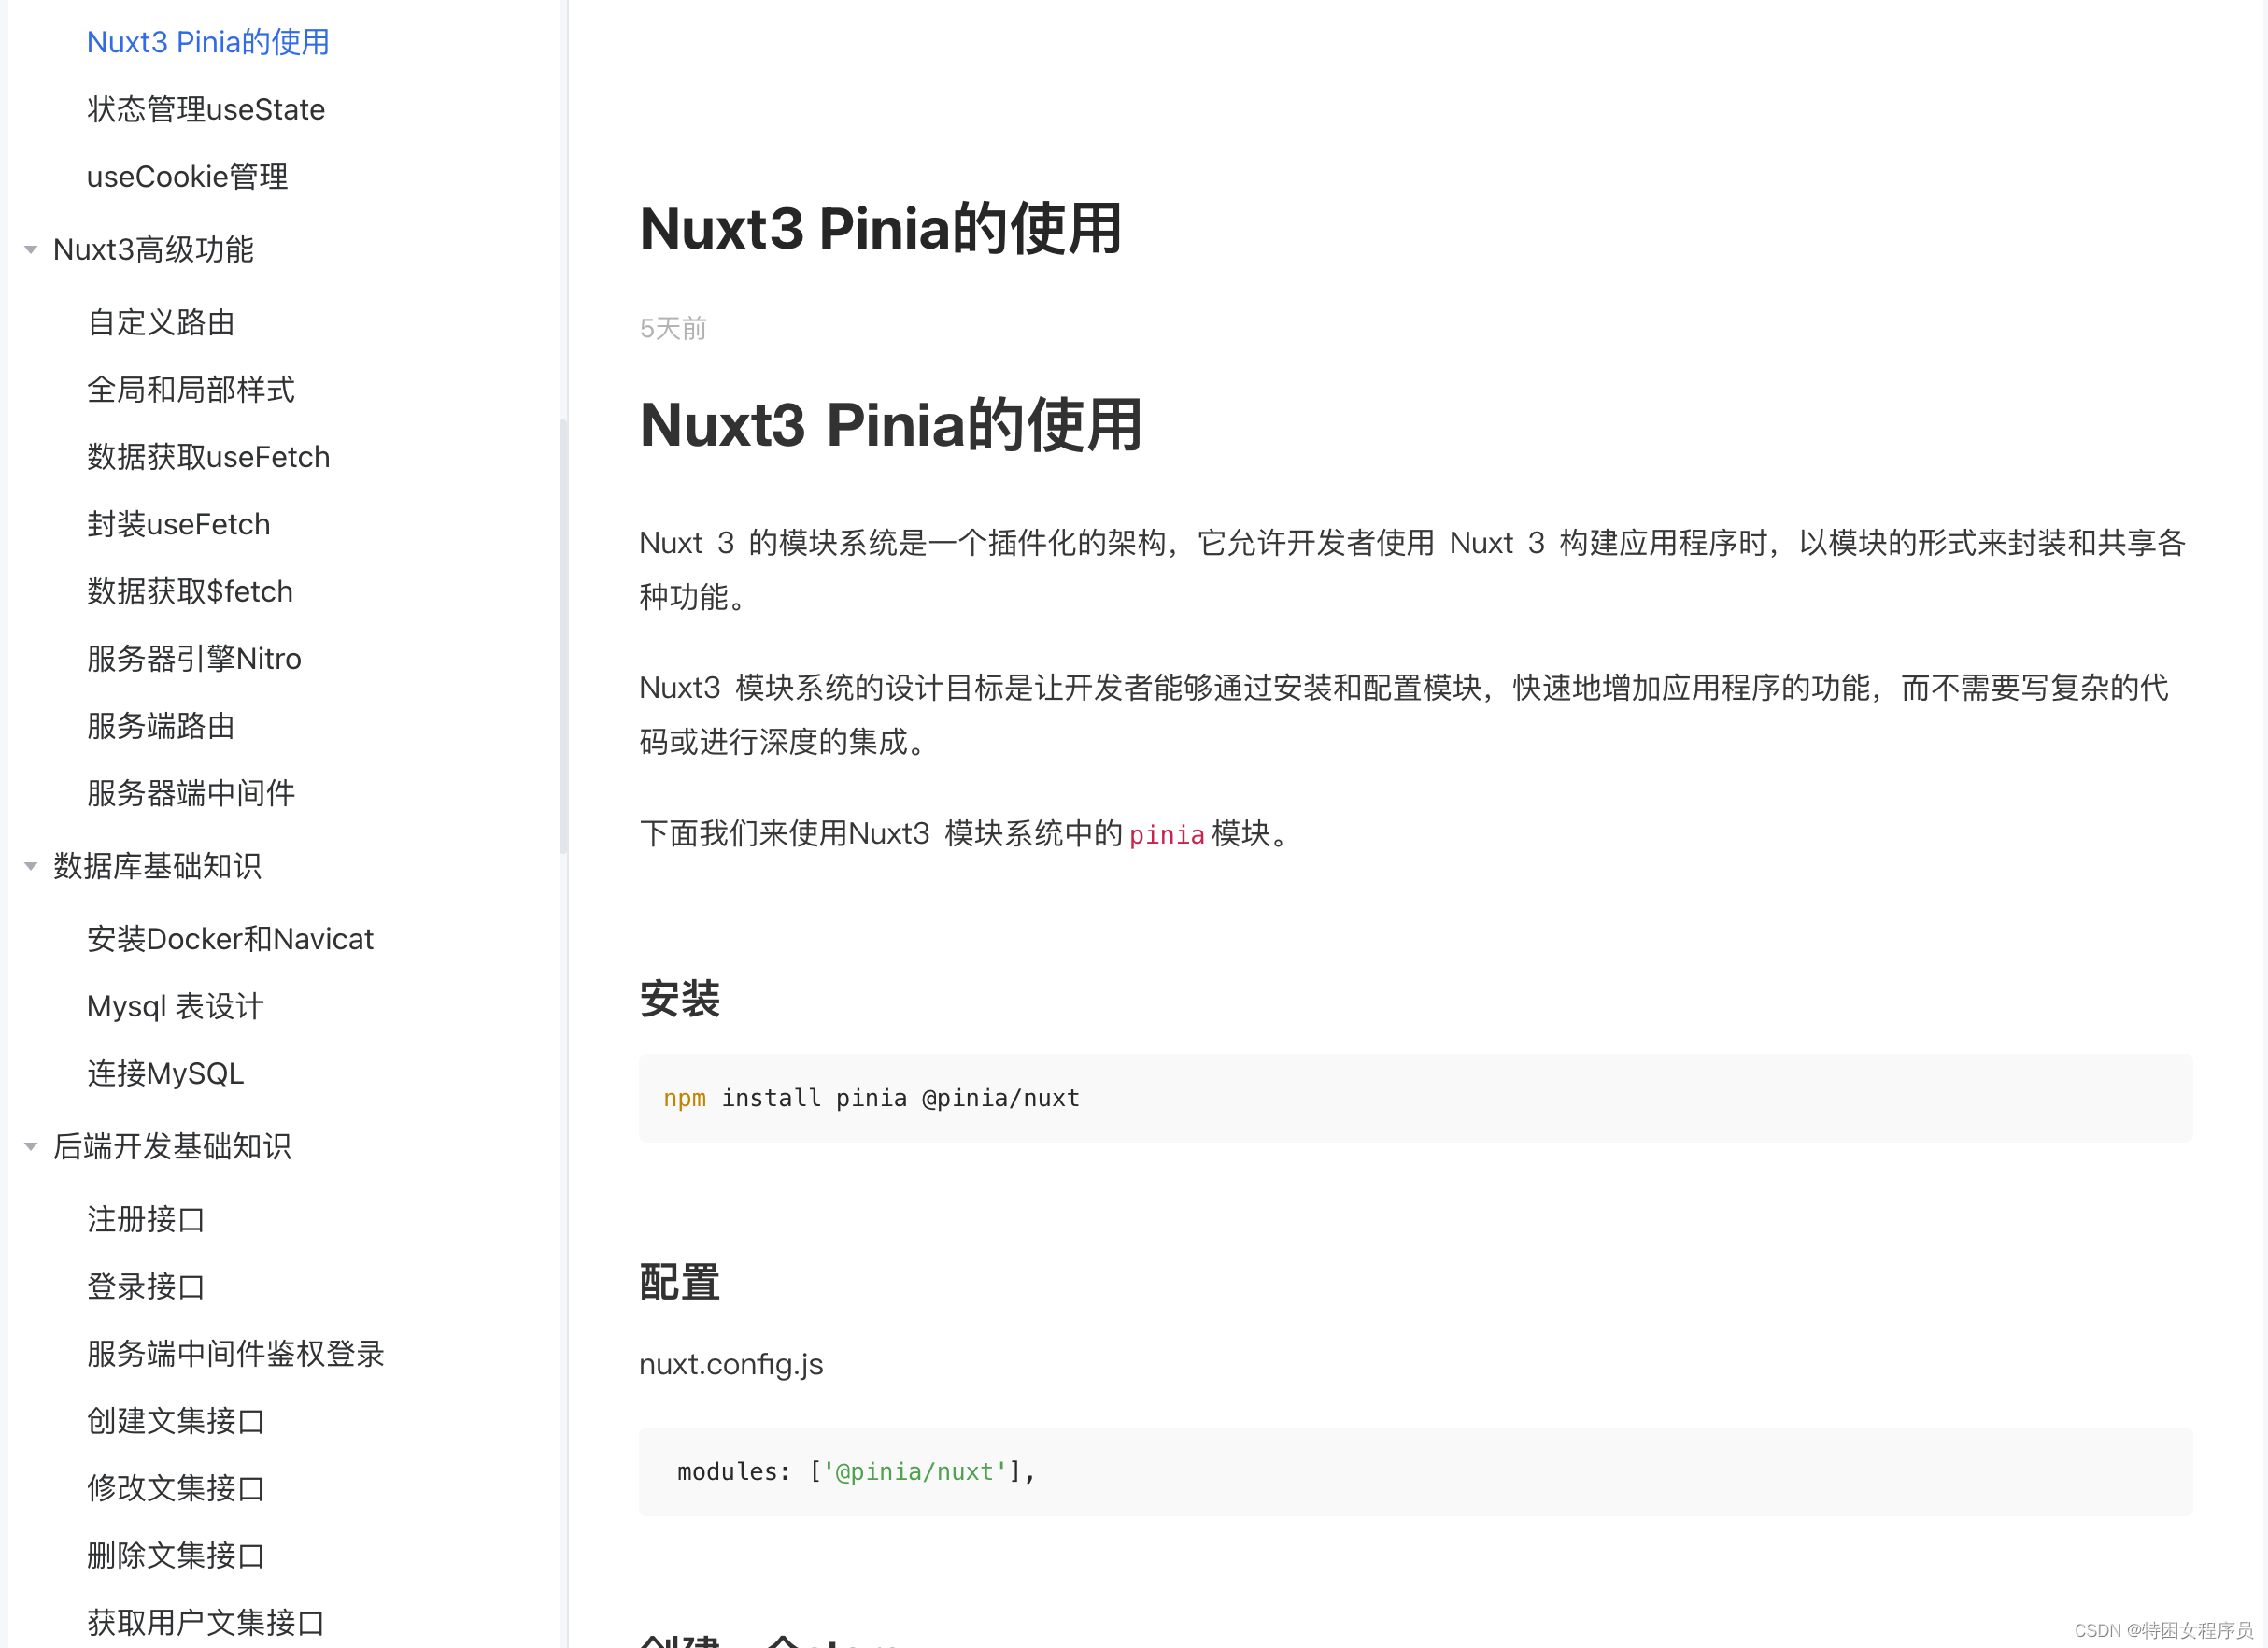Open 封装useFetch sidebar item
Screen dimensions: 2268x1648
point(179,523)
